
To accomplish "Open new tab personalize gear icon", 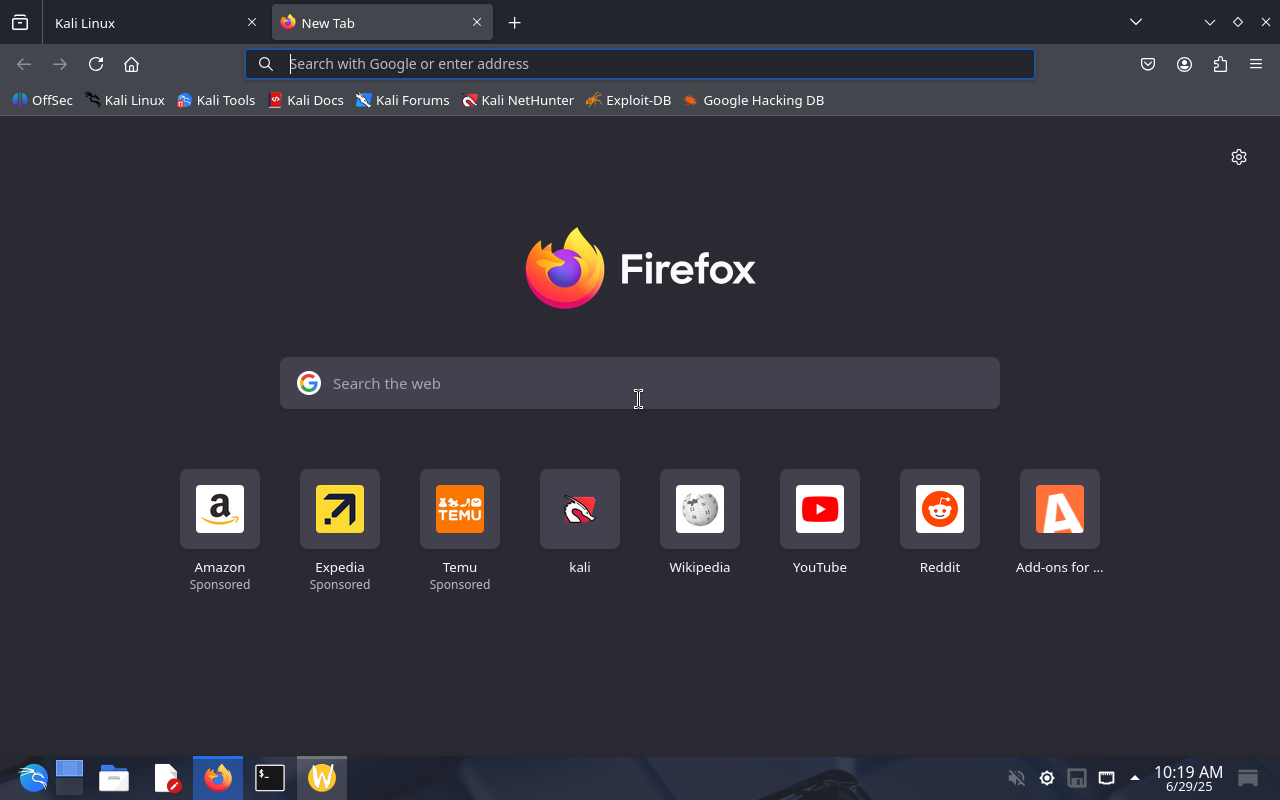I will point(1239,157).
